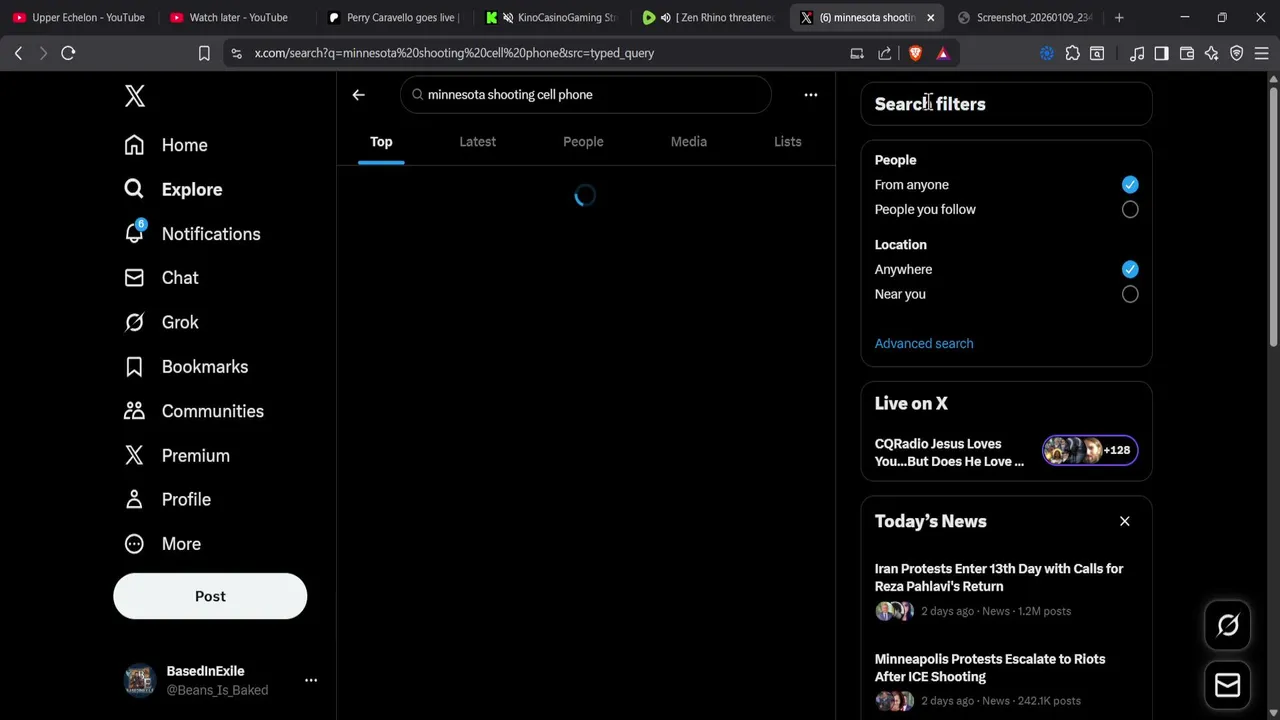Click the Brave Rewards triangle icon

pyautogui.click(x=943, y=53)
